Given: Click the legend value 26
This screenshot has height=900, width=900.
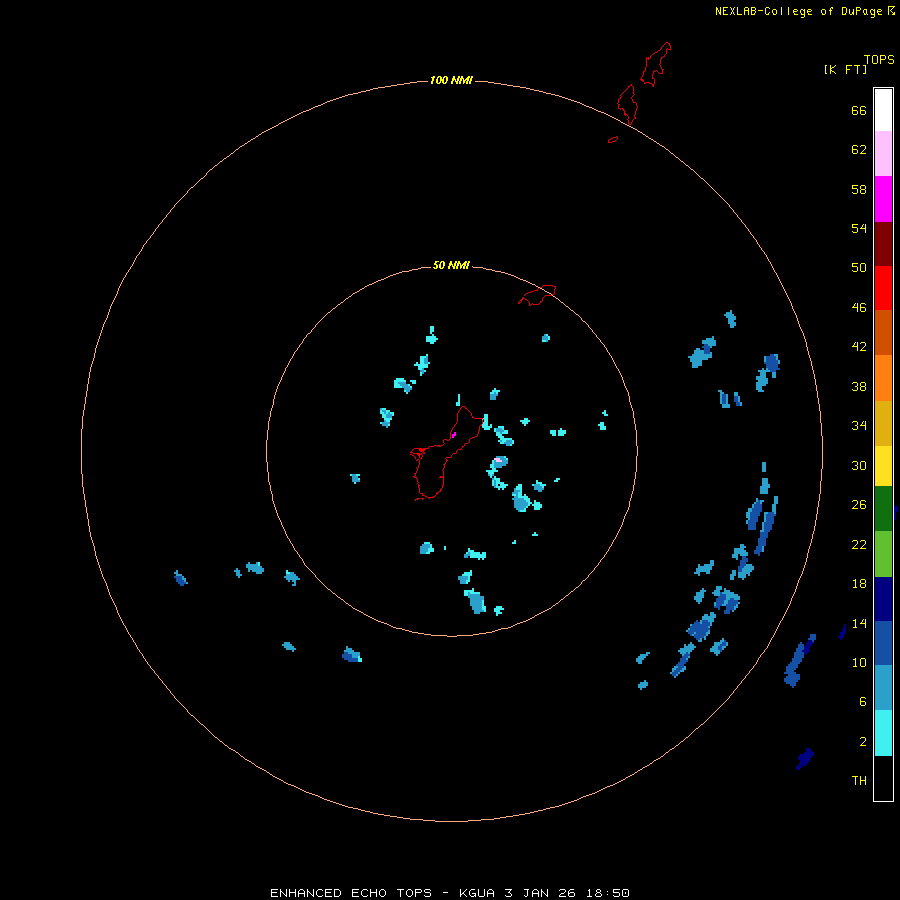Looking at the screenshot, I should point(859,505).
